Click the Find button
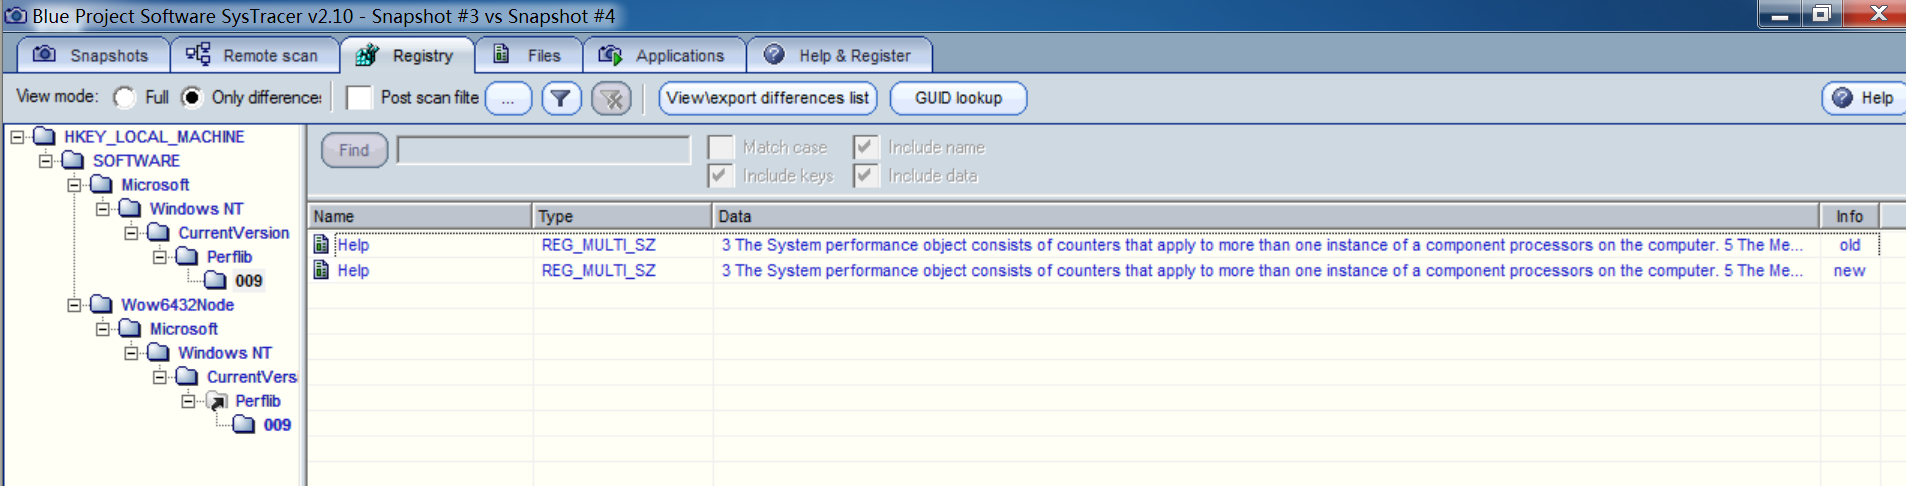 354,150
